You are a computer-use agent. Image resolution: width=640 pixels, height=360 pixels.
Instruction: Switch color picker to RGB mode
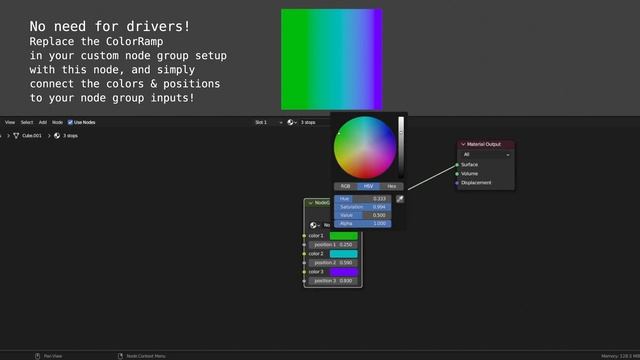345,186
